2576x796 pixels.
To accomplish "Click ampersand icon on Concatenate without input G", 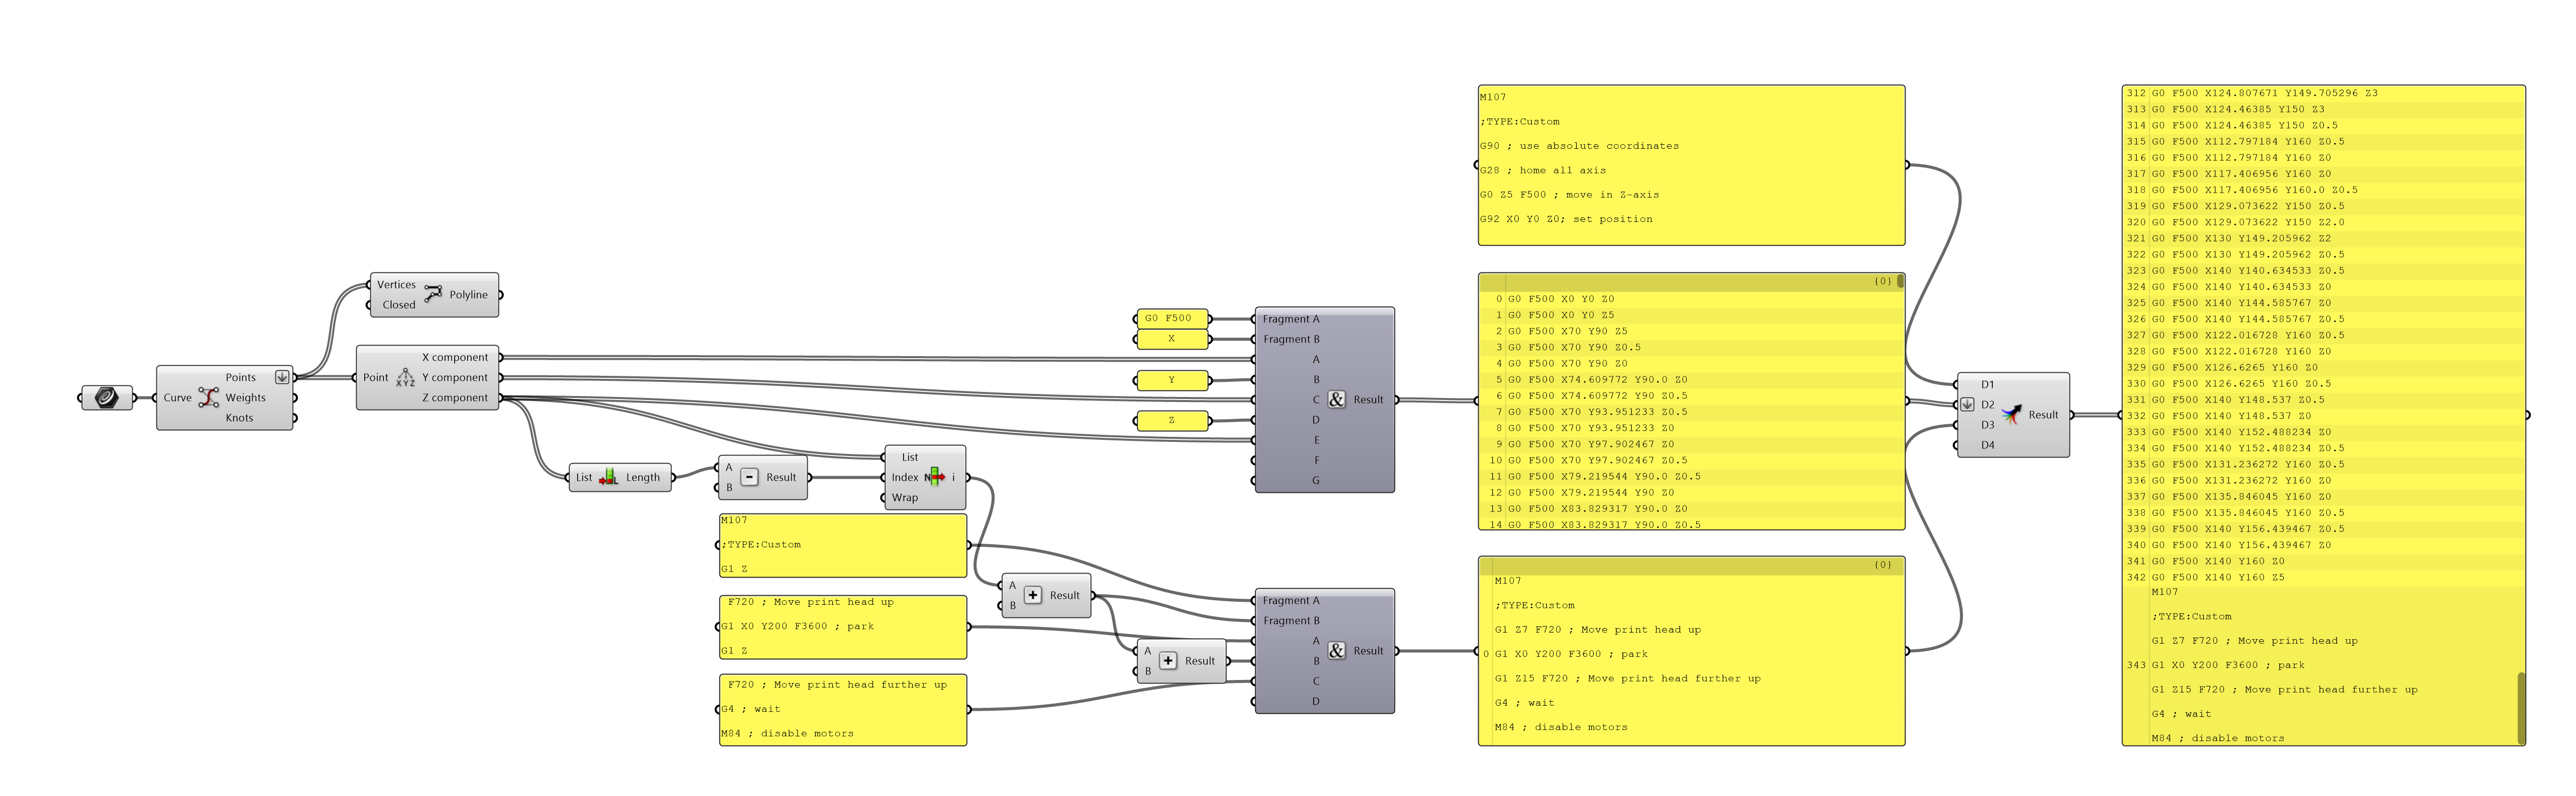I will click(1336, 651).
